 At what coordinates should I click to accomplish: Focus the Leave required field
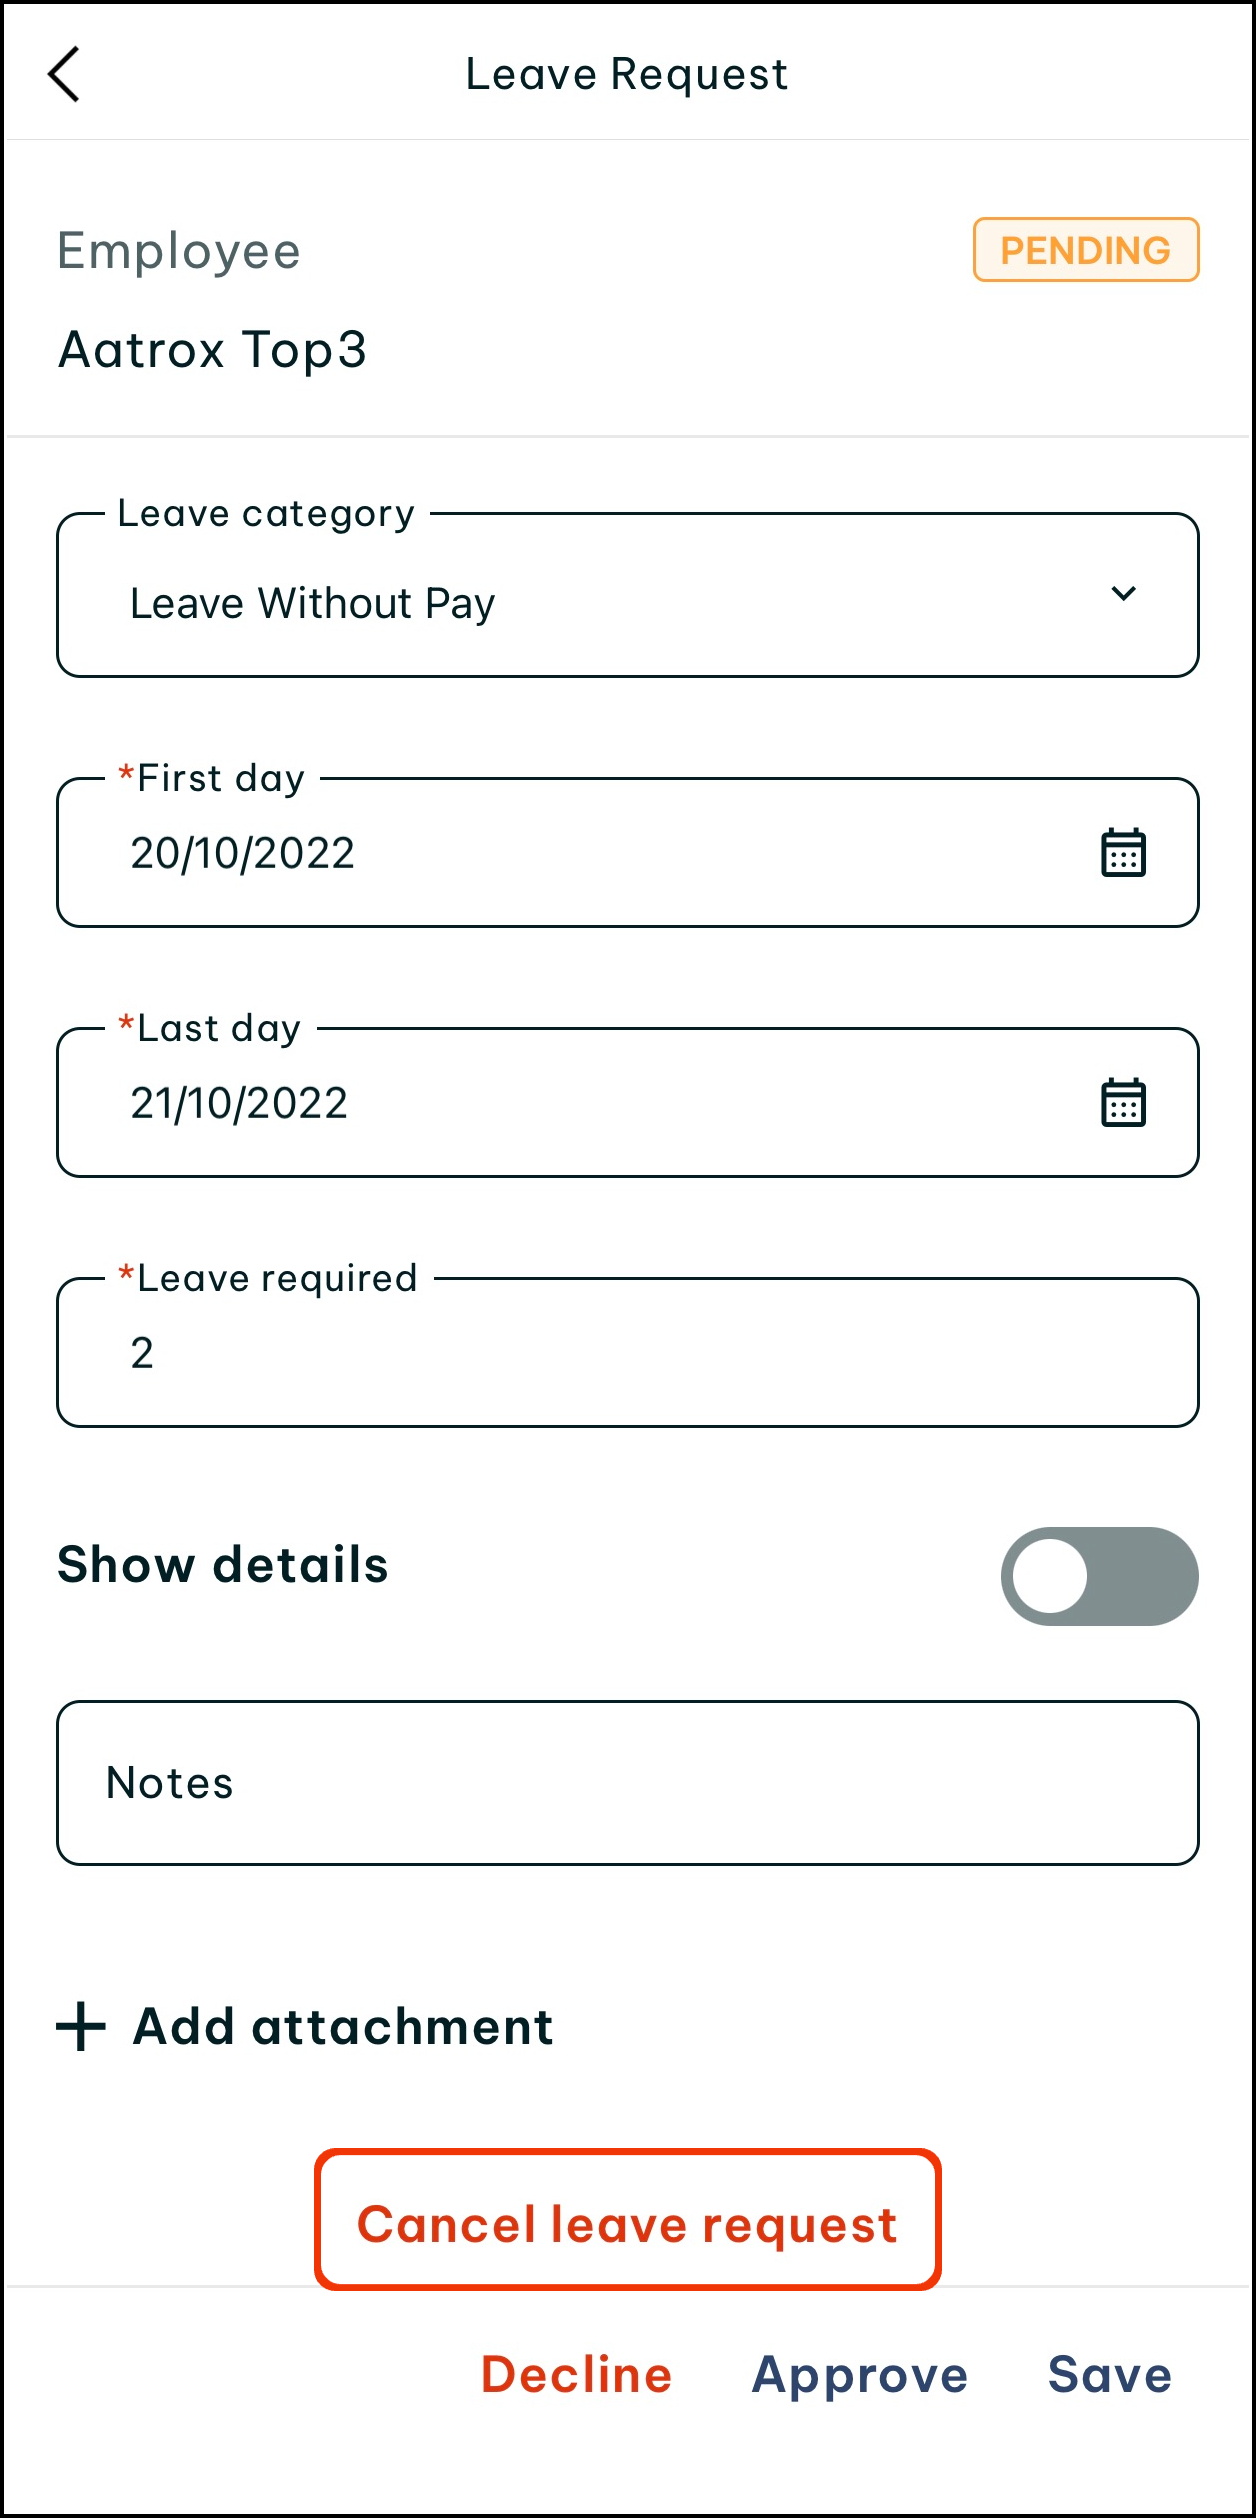[x=627, y=1353]
